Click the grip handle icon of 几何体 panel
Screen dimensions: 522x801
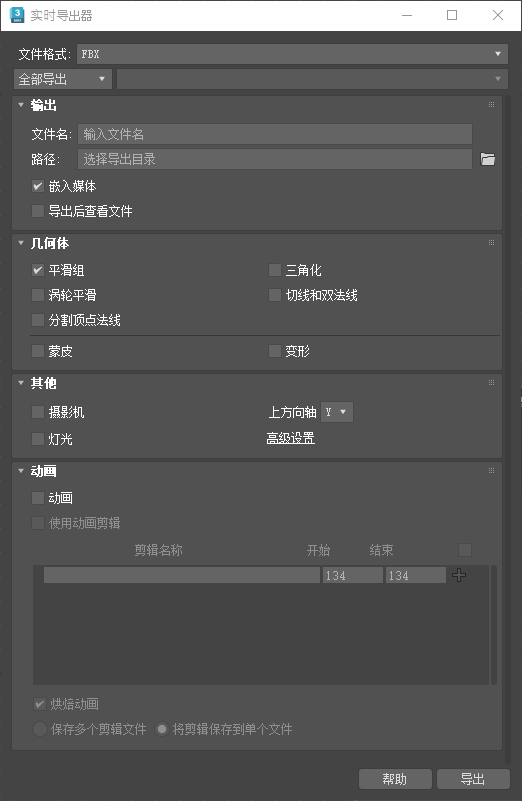[x=491, y=243]
